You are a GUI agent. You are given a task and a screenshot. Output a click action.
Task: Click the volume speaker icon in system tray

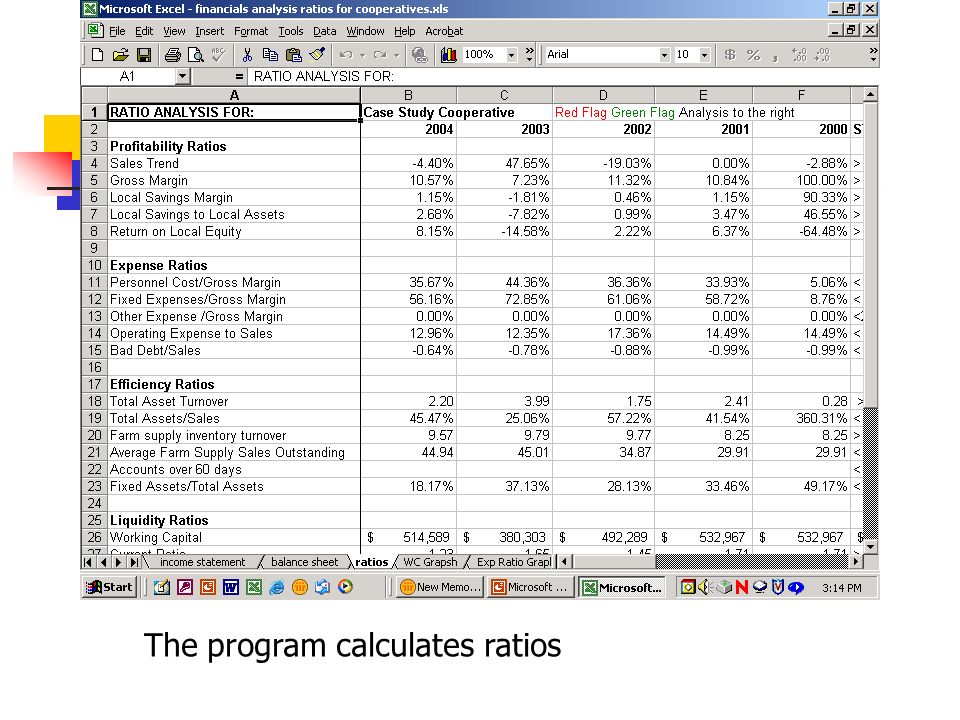click(x=705, y=587)
